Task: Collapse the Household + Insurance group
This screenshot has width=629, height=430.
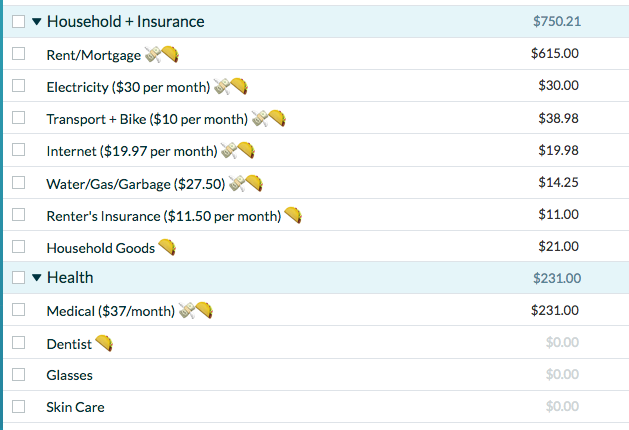Action: (x=37, y=21)
